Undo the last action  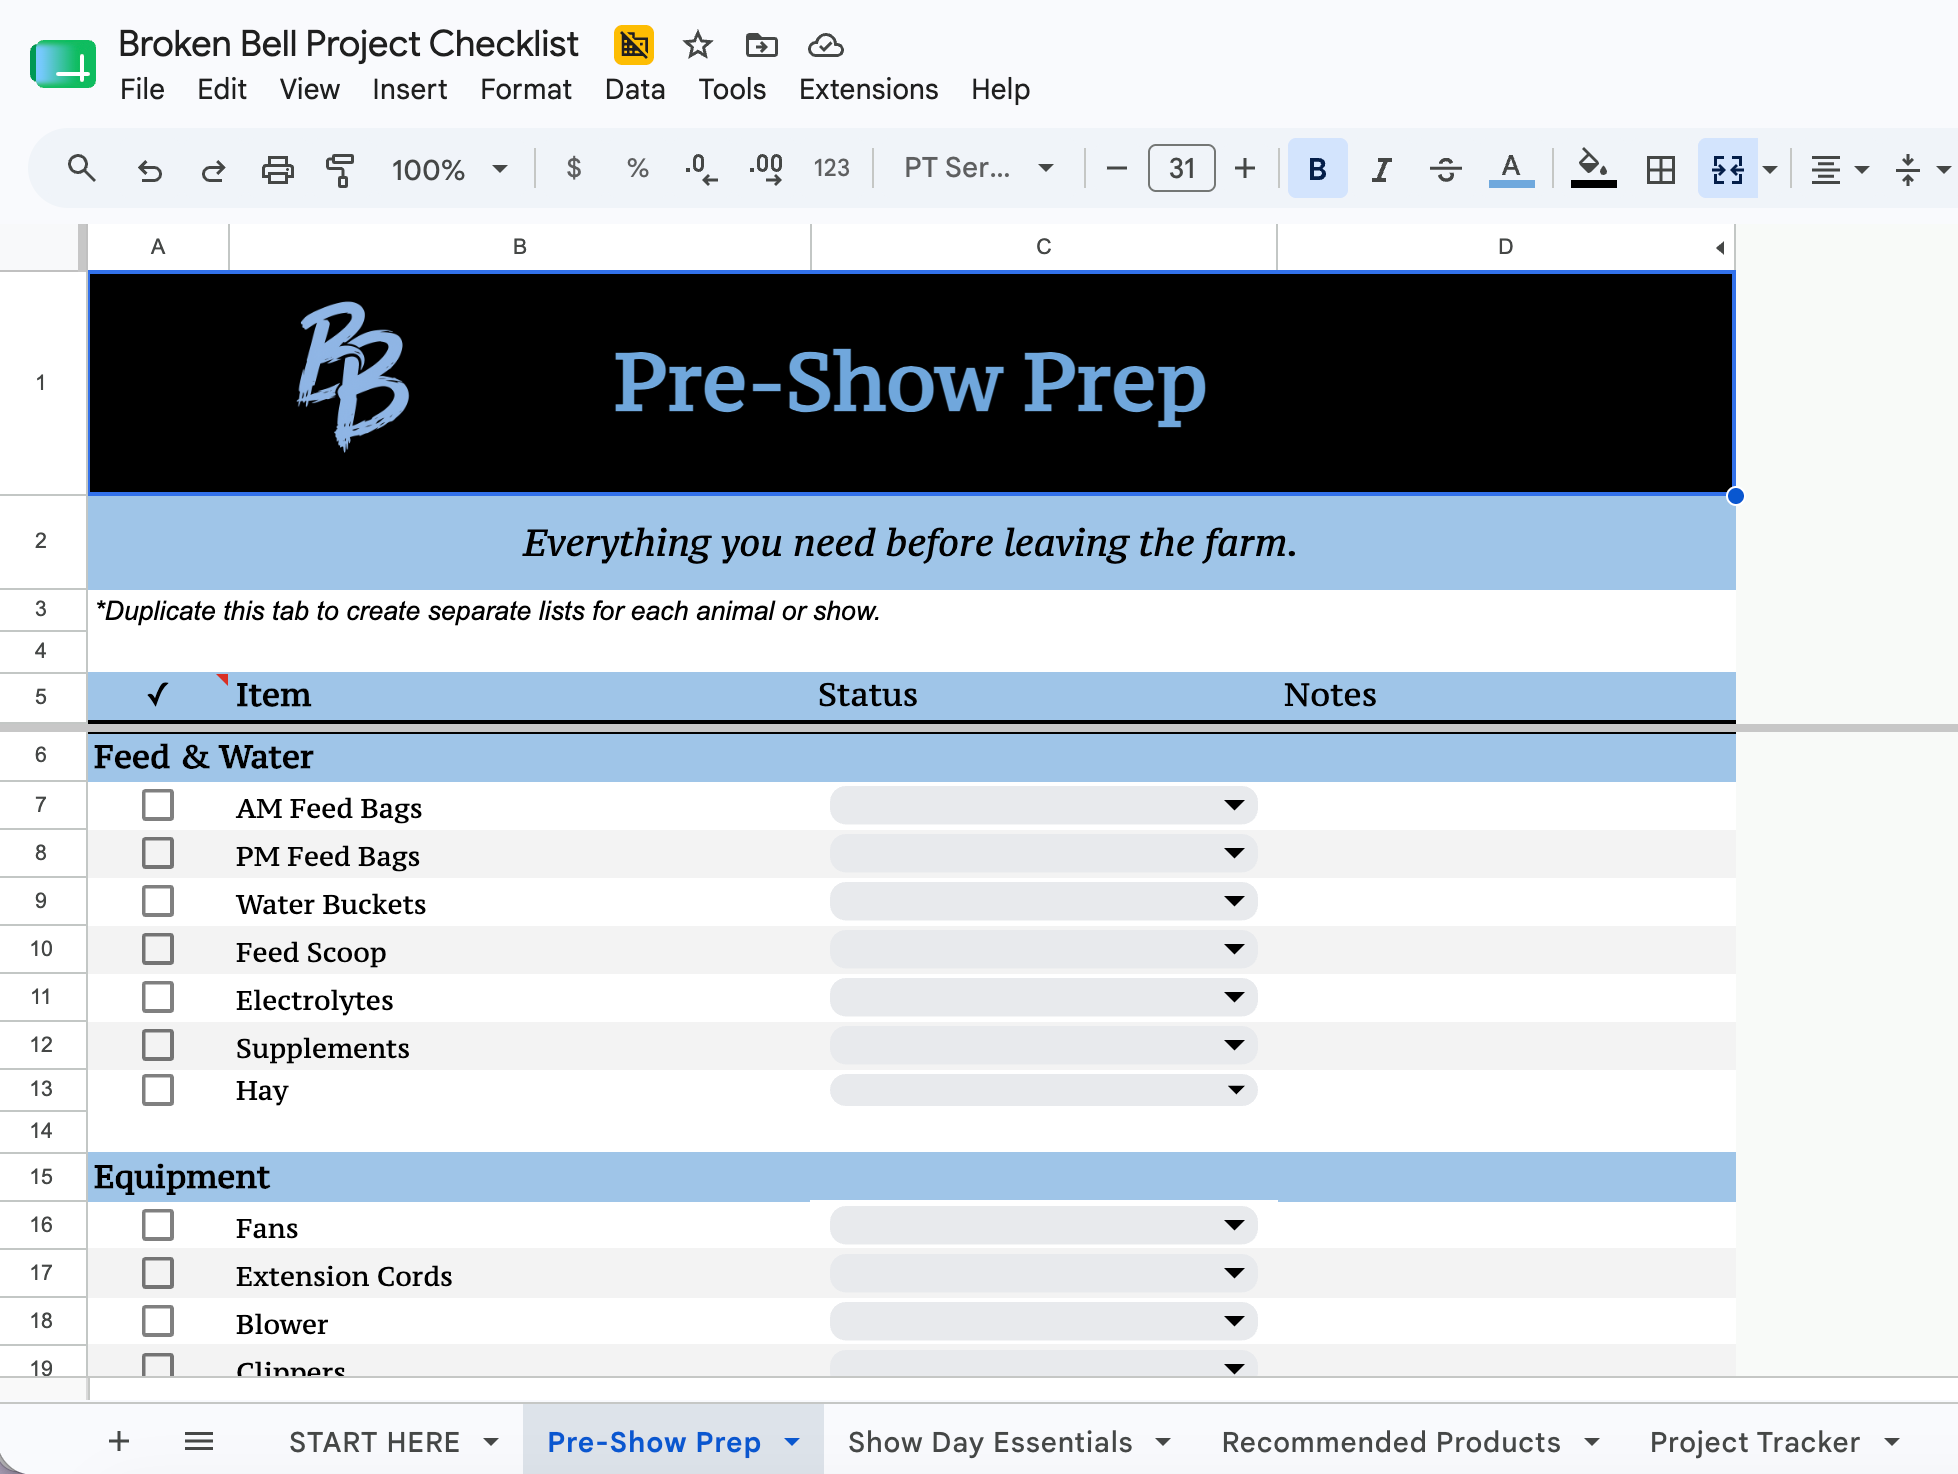[150, 169]
